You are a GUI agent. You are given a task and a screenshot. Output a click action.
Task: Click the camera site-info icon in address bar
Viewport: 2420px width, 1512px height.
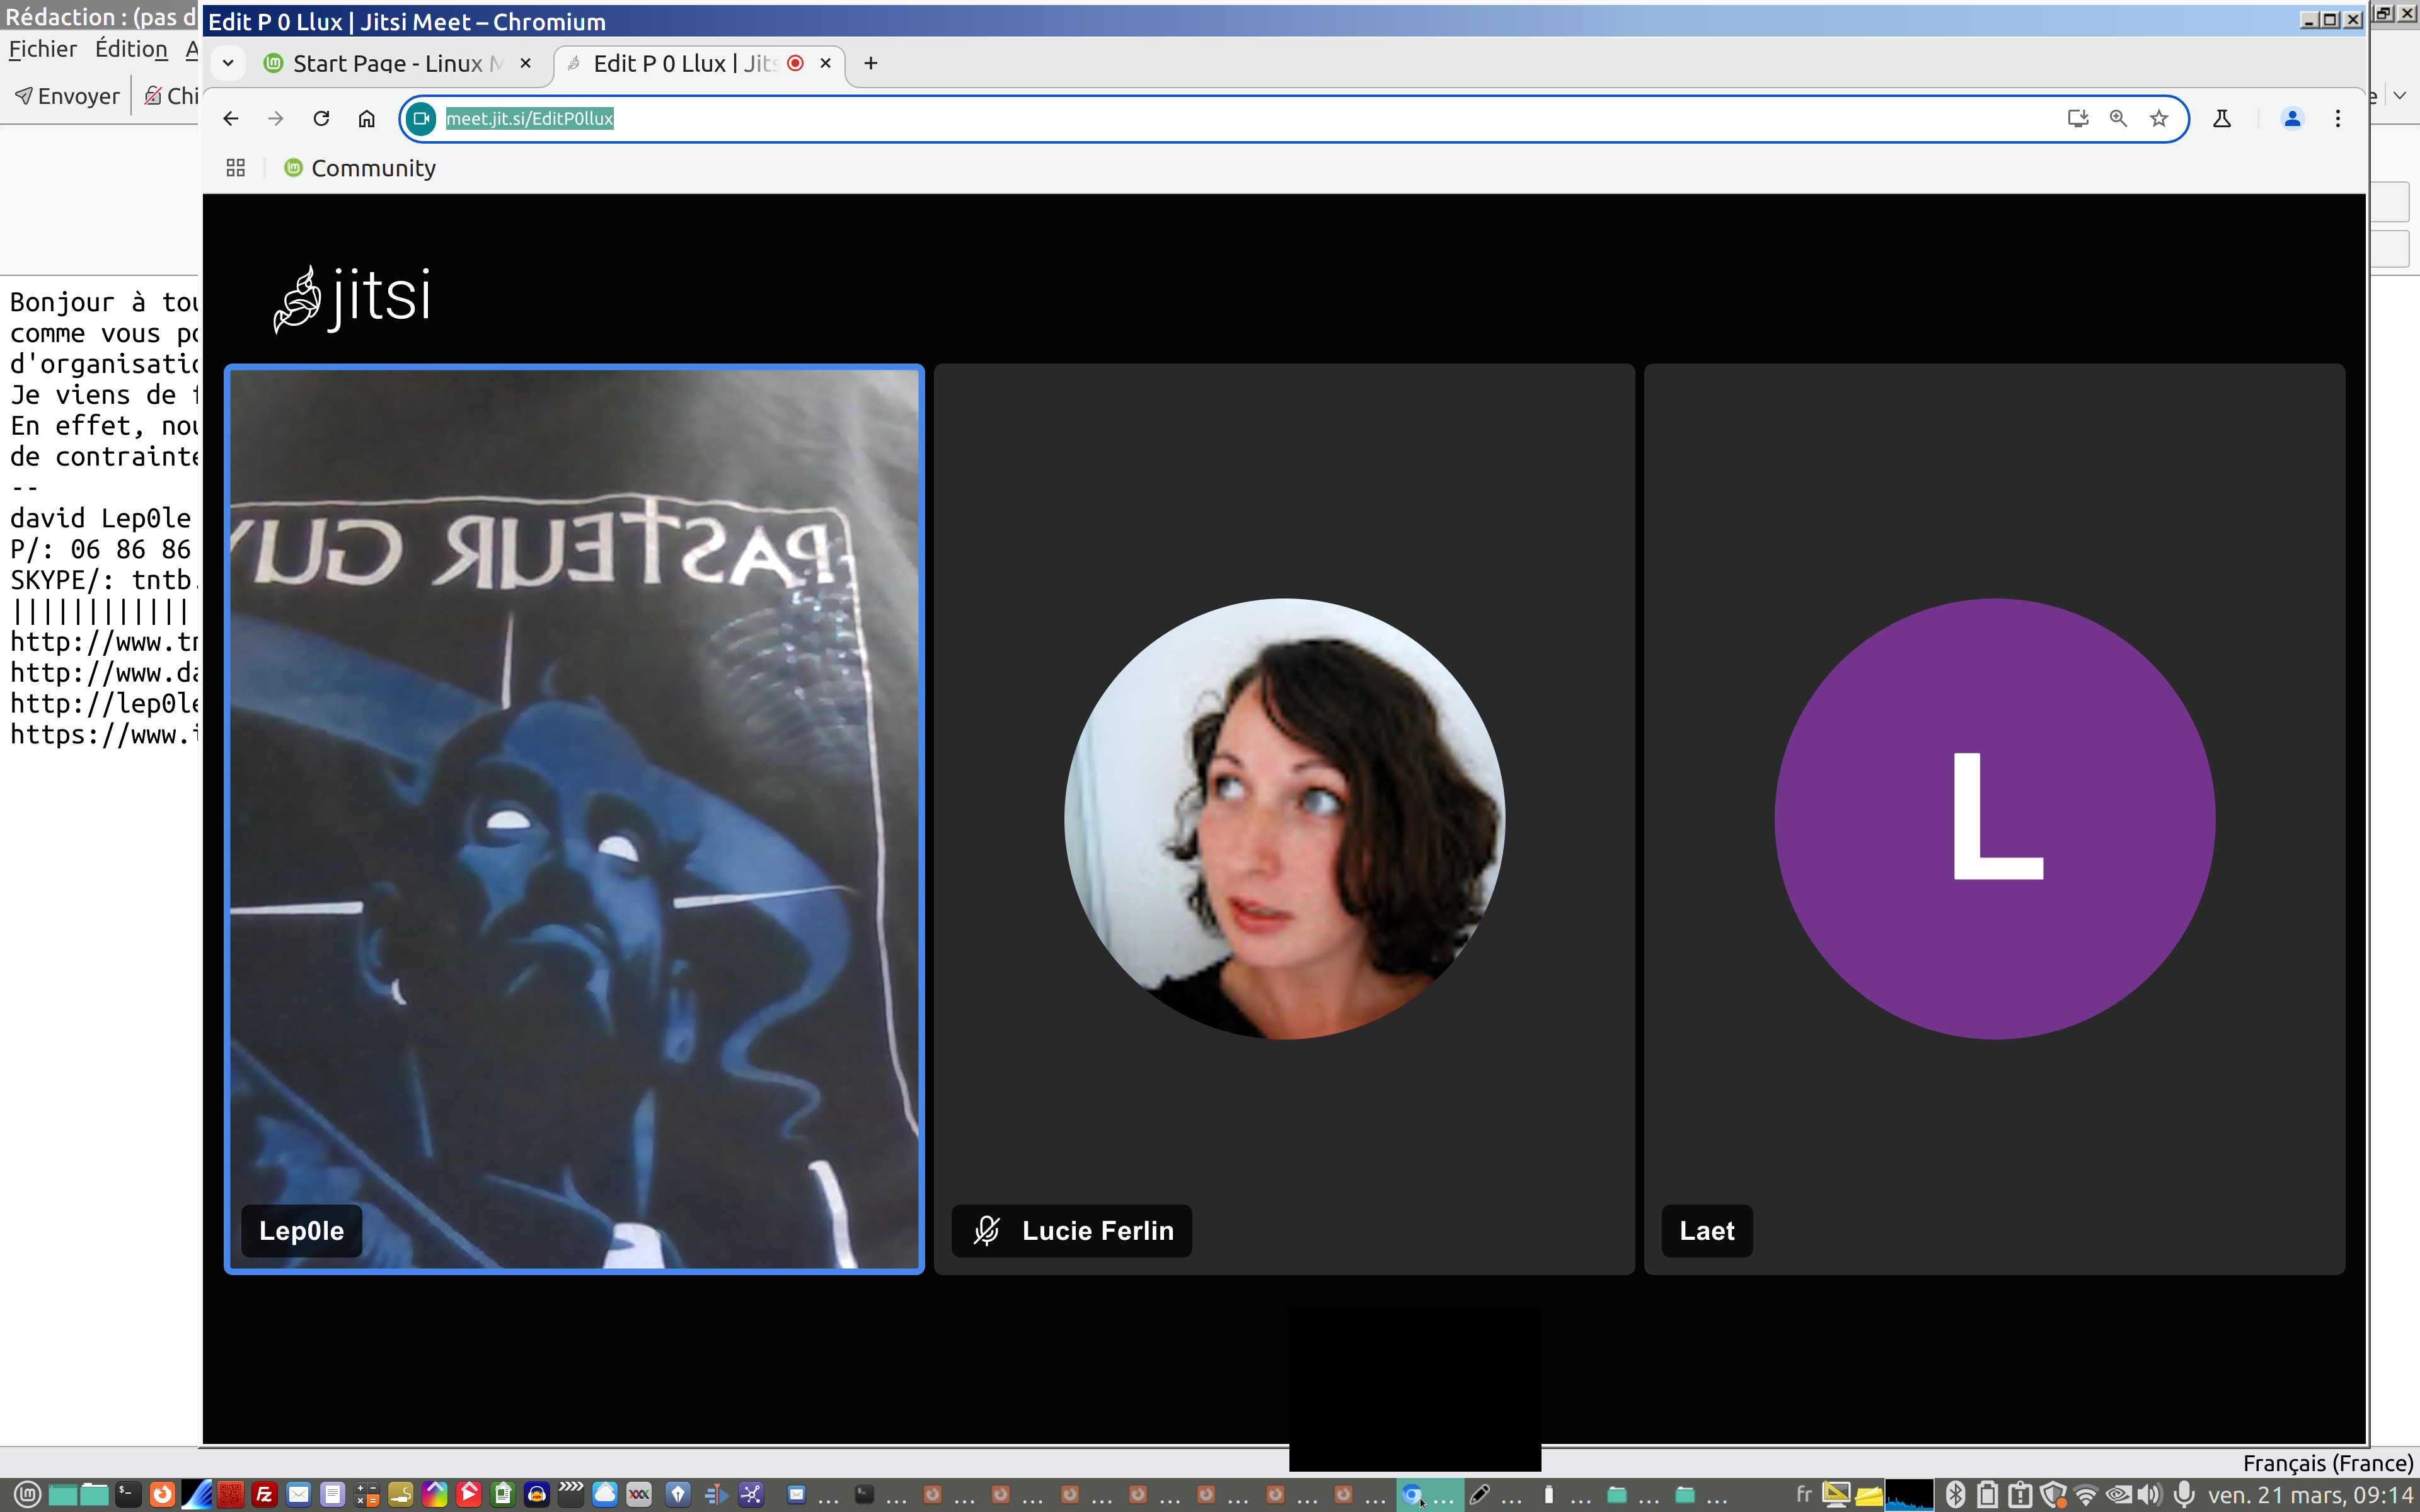pyautogui.click(x=421, y=119)
